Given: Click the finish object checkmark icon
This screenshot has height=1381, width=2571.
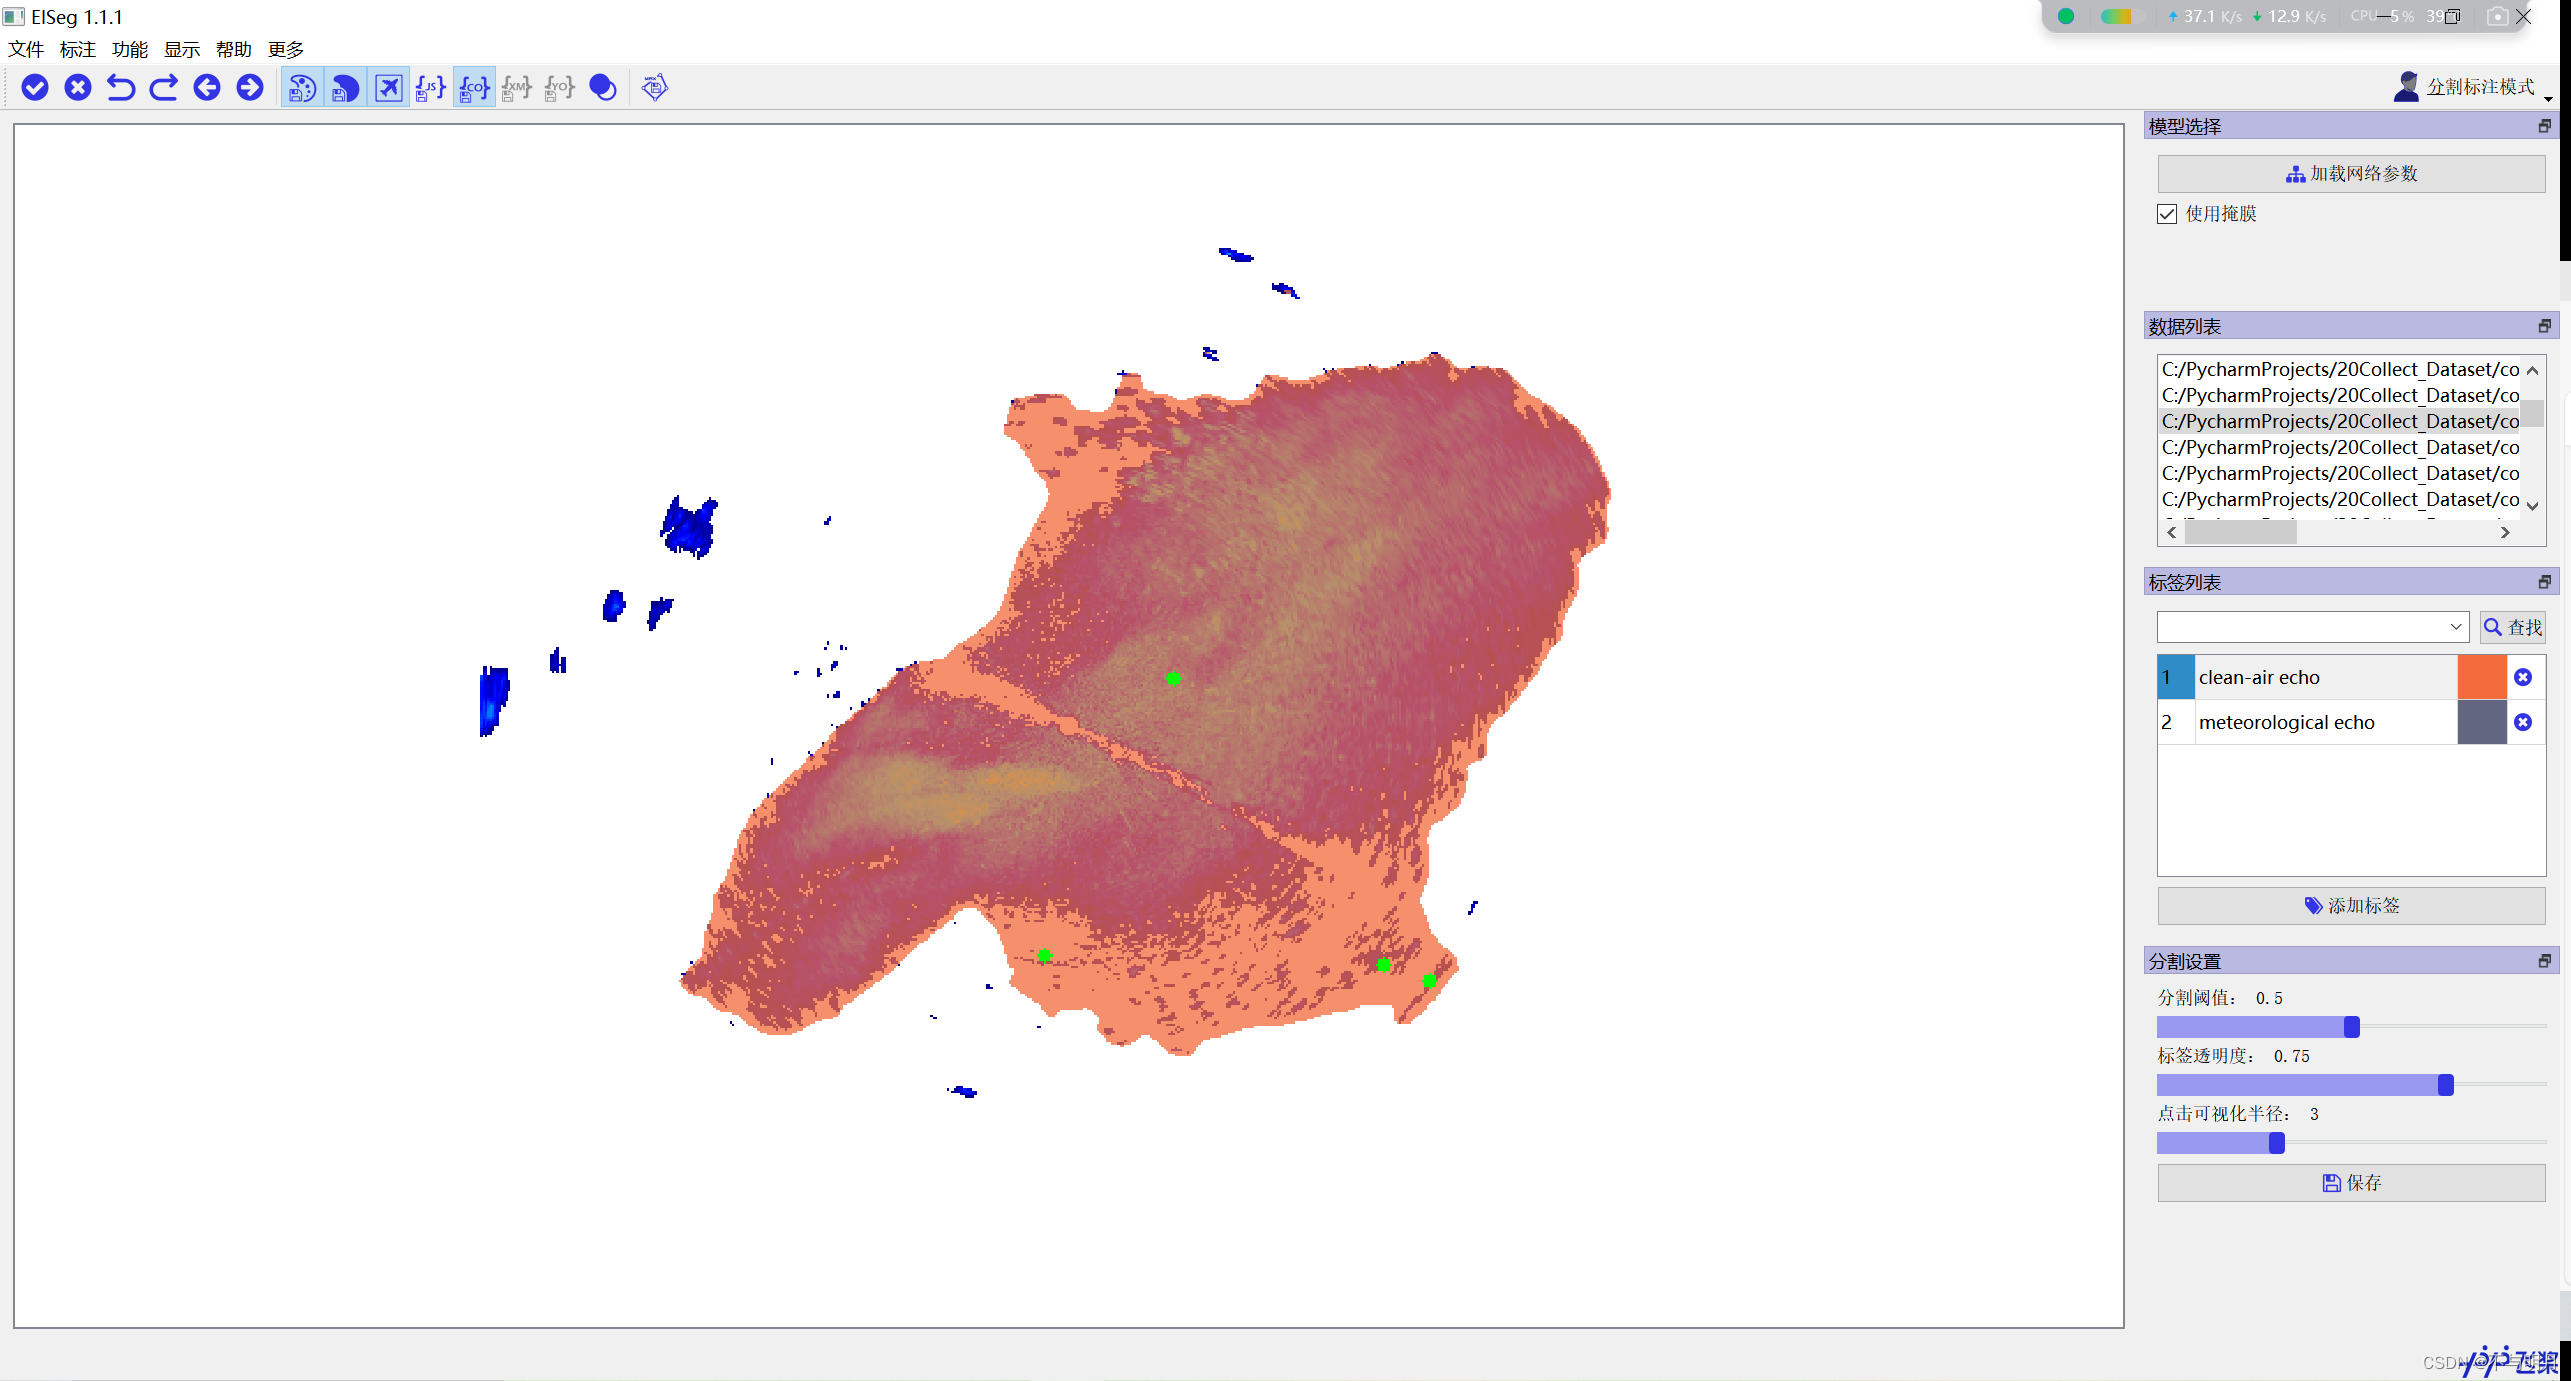Looking at the screenshot, I should [x=35, y=88].
